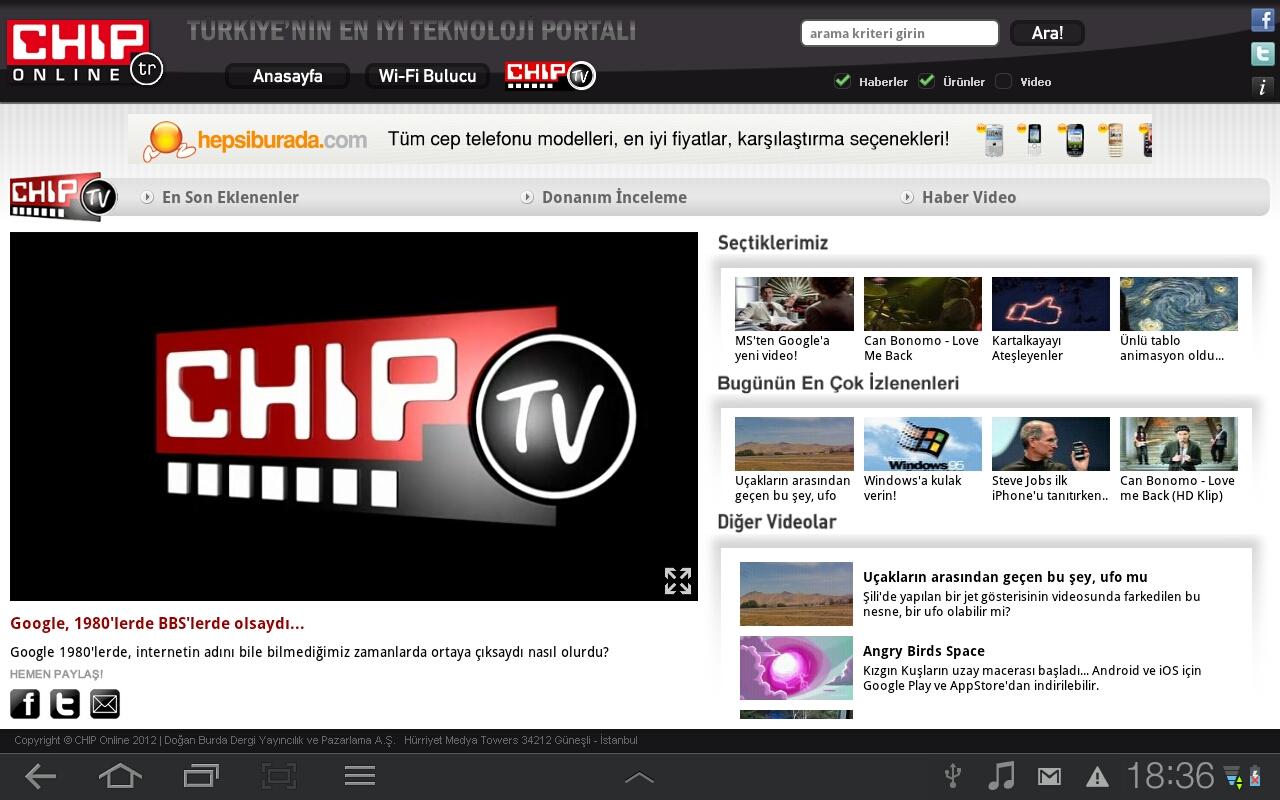Open the hepsiburada.com banner ad

pyautogui.click(x=640, y=139)
